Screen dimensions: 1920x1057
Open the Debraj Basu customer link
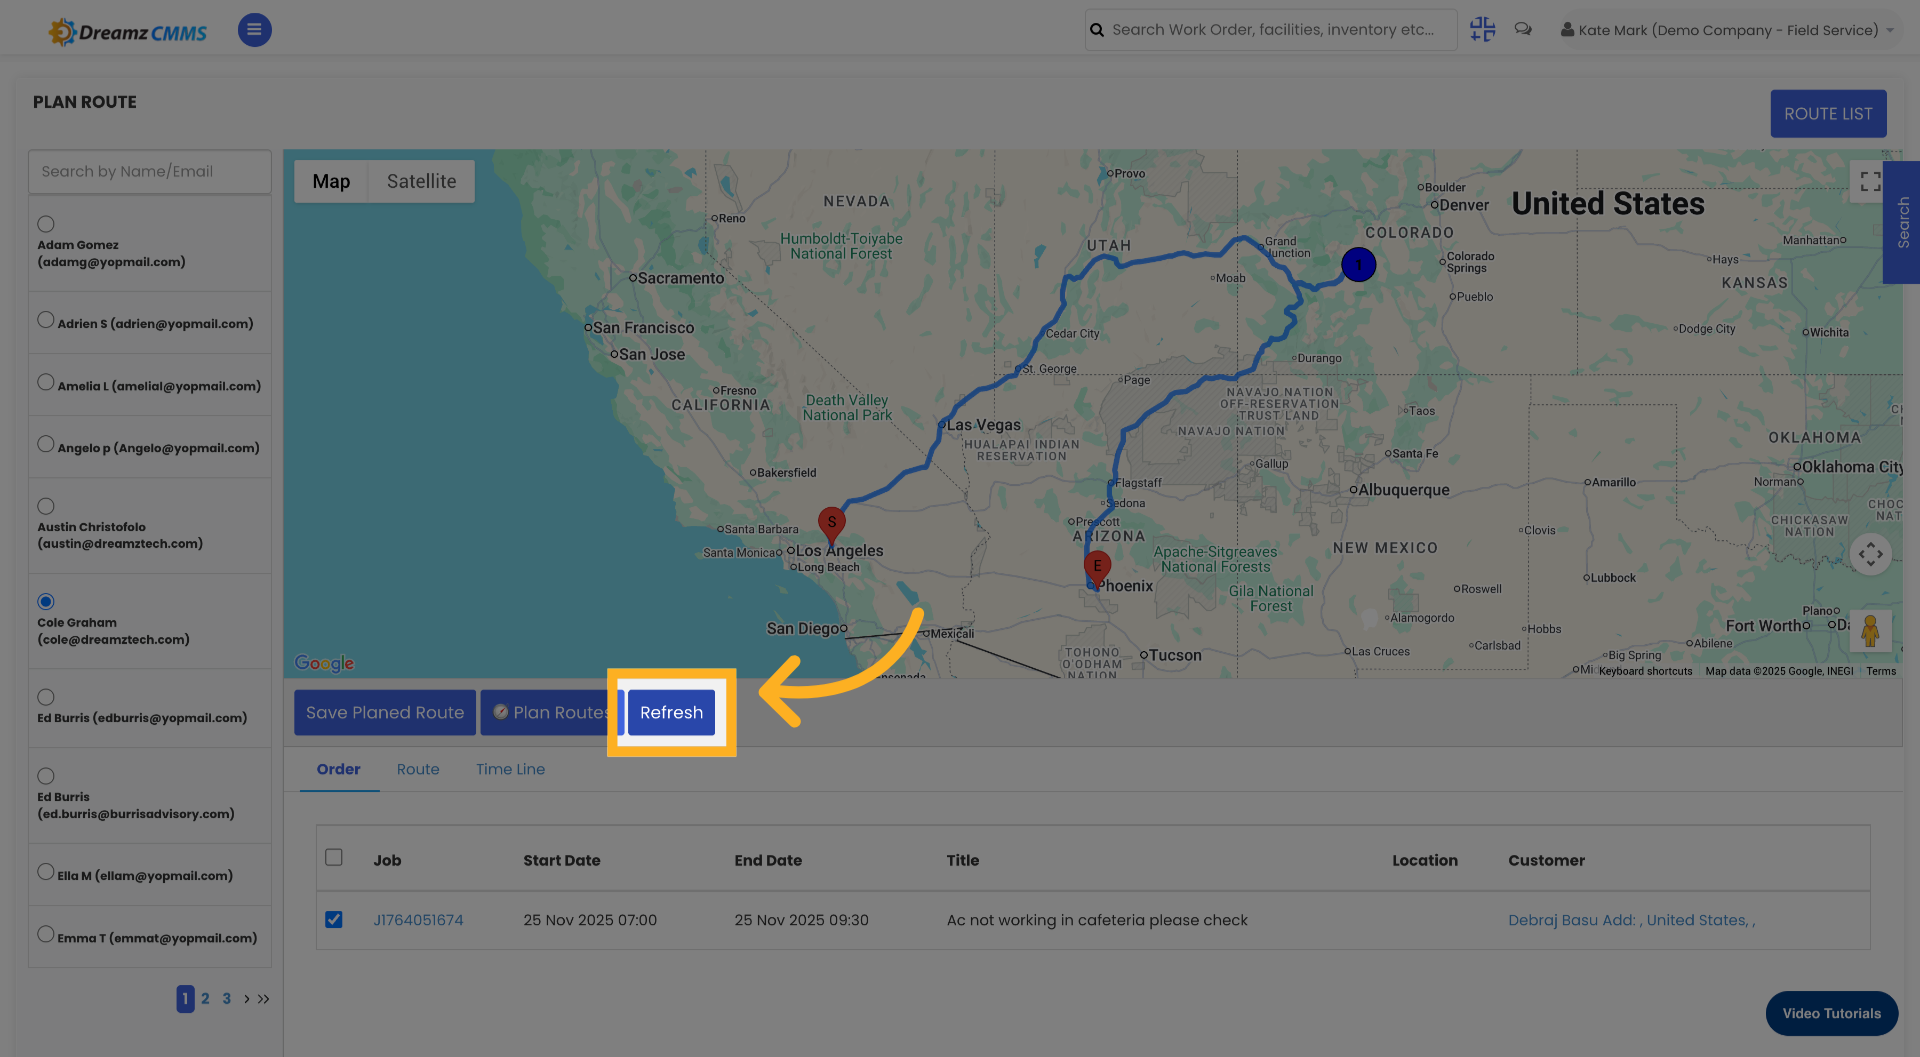[x=1631, y=919]
